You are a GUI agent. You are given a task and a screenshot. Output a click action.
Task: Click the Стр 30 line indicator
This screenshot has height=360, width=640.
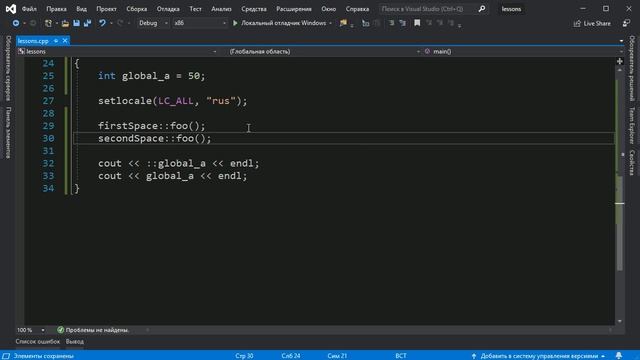tap(244, 356)
